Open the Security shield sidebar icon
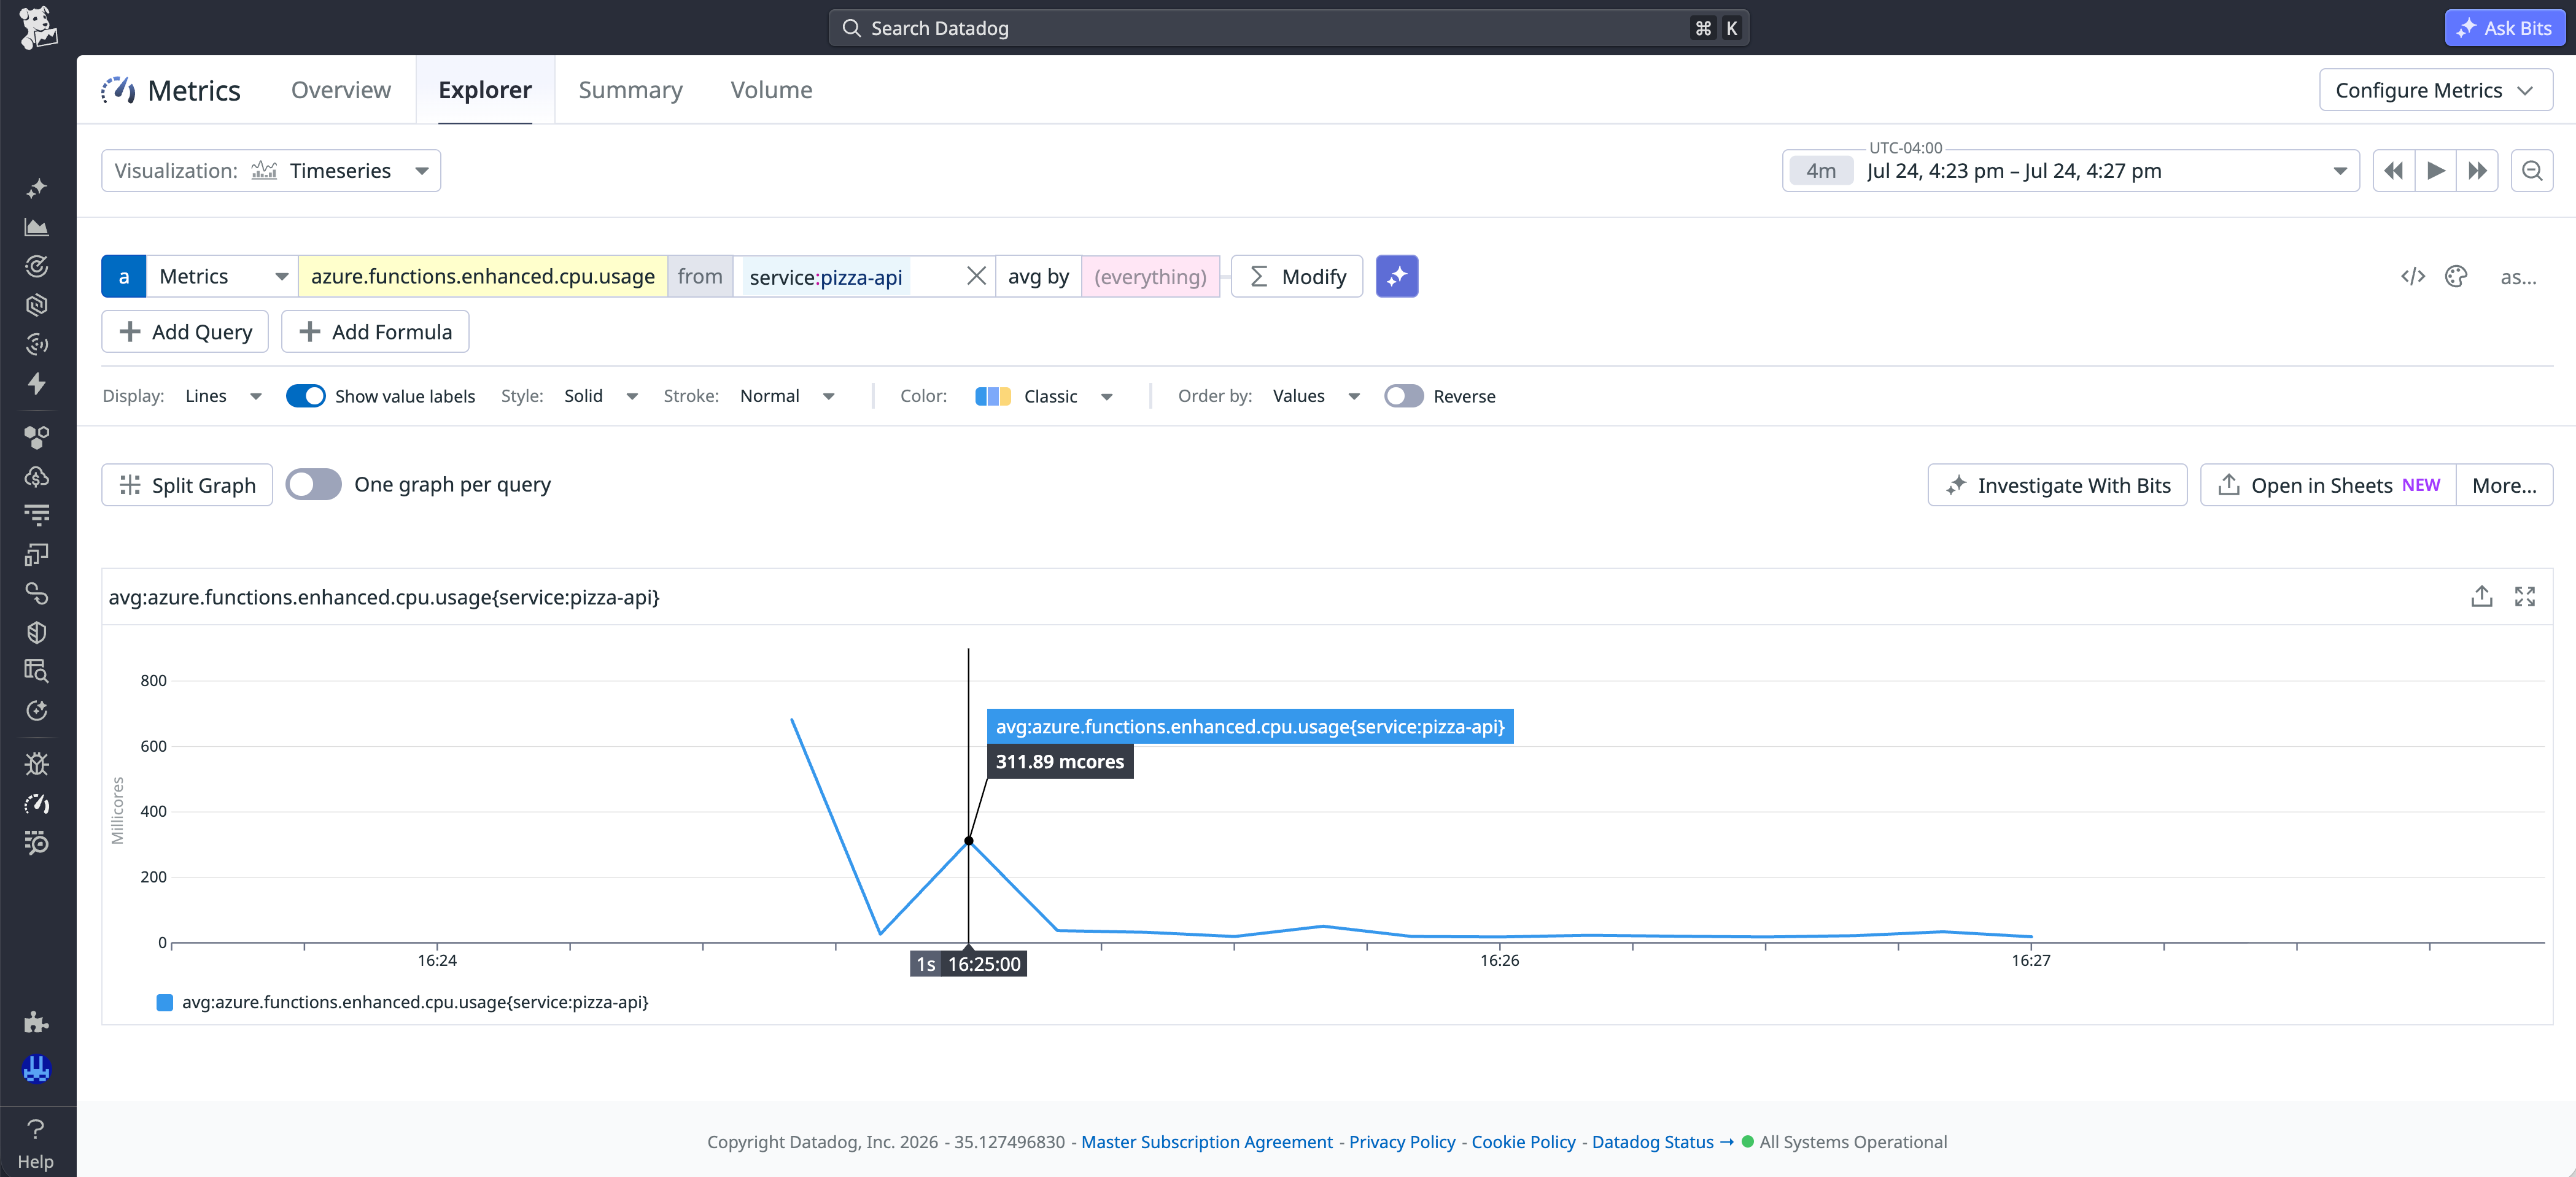 pyautogui.click(x=37, y=632)
